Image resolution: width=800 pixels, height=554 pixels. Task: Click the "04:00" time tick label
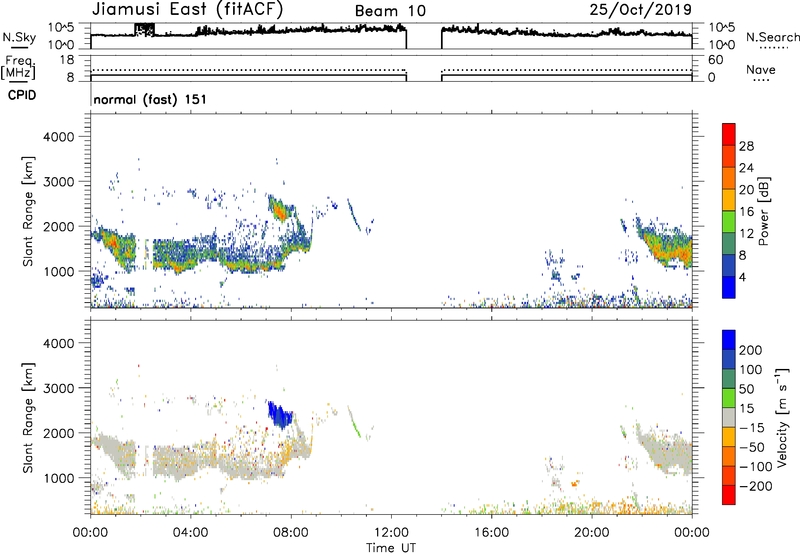coord(190,533)
